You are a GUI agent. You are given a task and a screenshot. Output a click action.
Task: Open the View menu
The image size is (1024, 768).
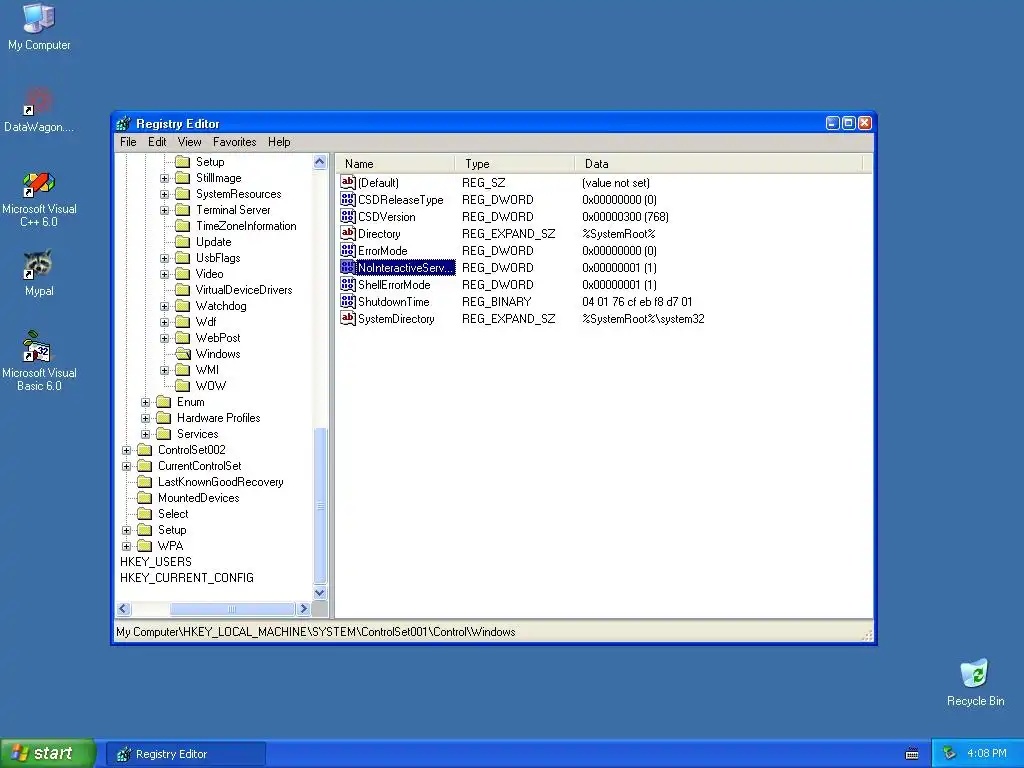(x=189, y=142)
